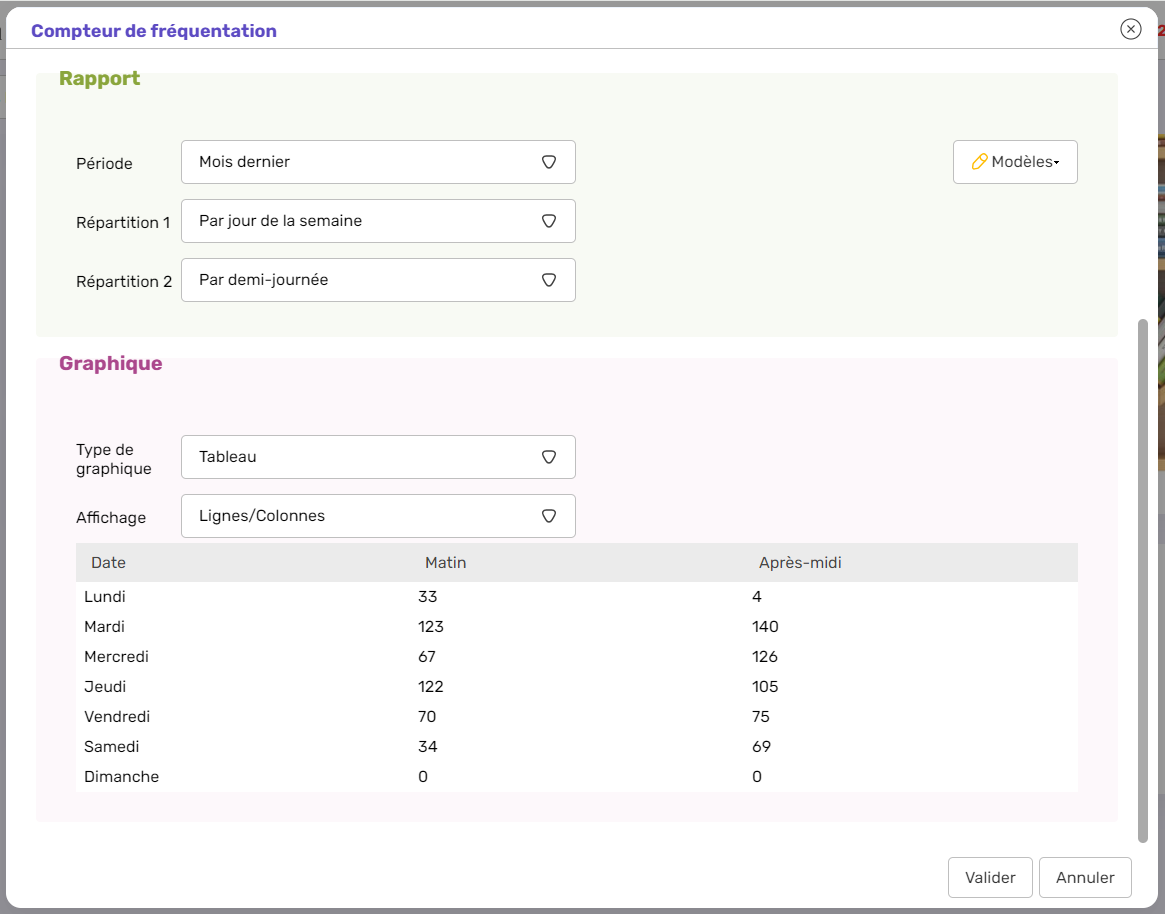Image resolution: width=1165 pixels, height=914 pixels.
Task: Click the Répartition 2 dropdown arrow icon
Action: tap(548, 280)
